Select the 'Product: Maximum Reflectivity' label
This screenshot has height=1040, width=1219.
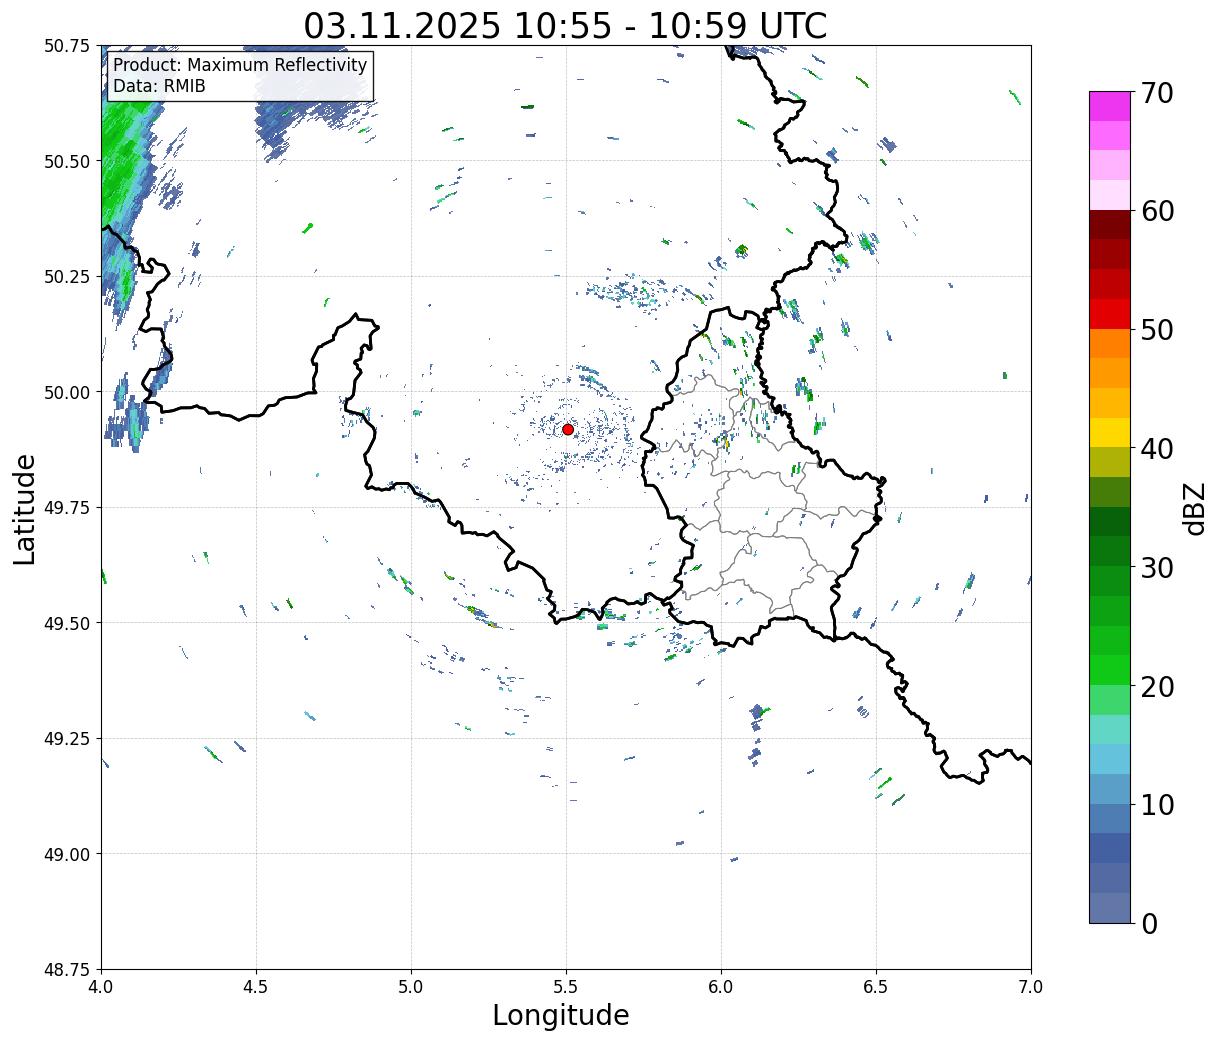(x=240, y=65)
